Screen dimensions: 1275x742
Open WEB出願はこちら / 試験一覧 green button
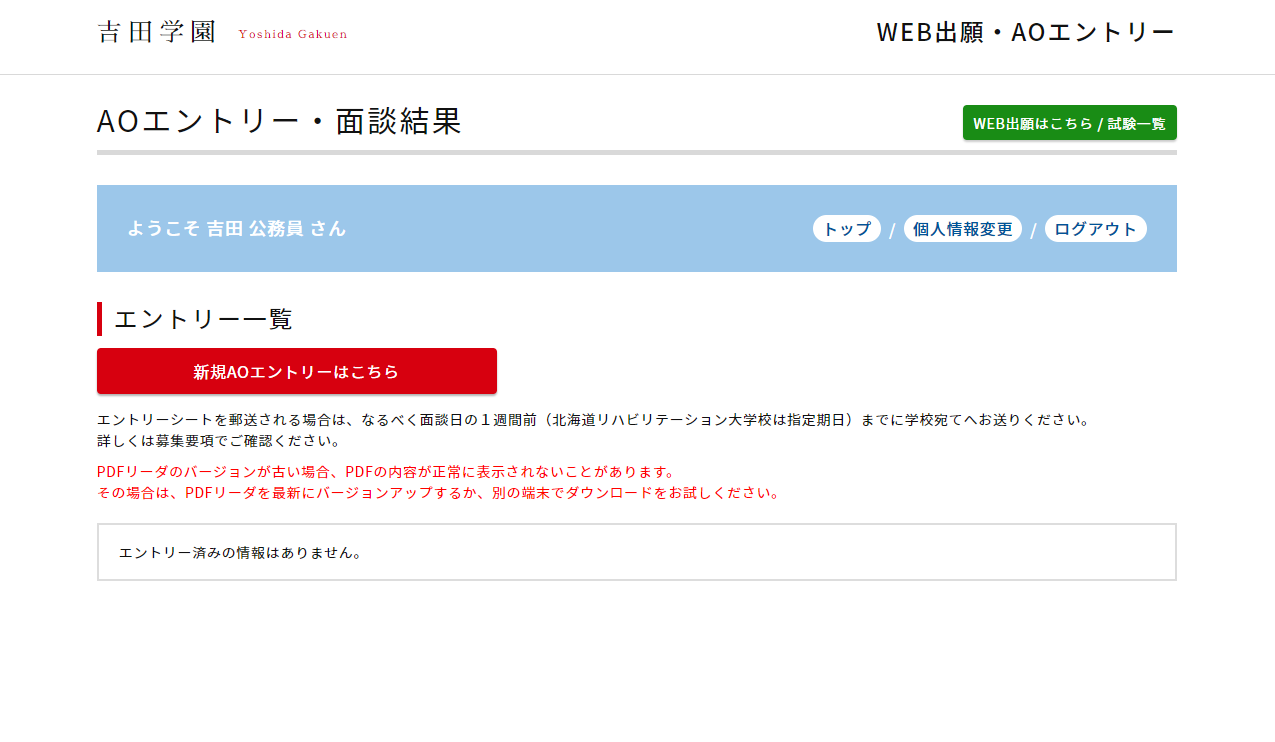click(x=1069, y=123)
